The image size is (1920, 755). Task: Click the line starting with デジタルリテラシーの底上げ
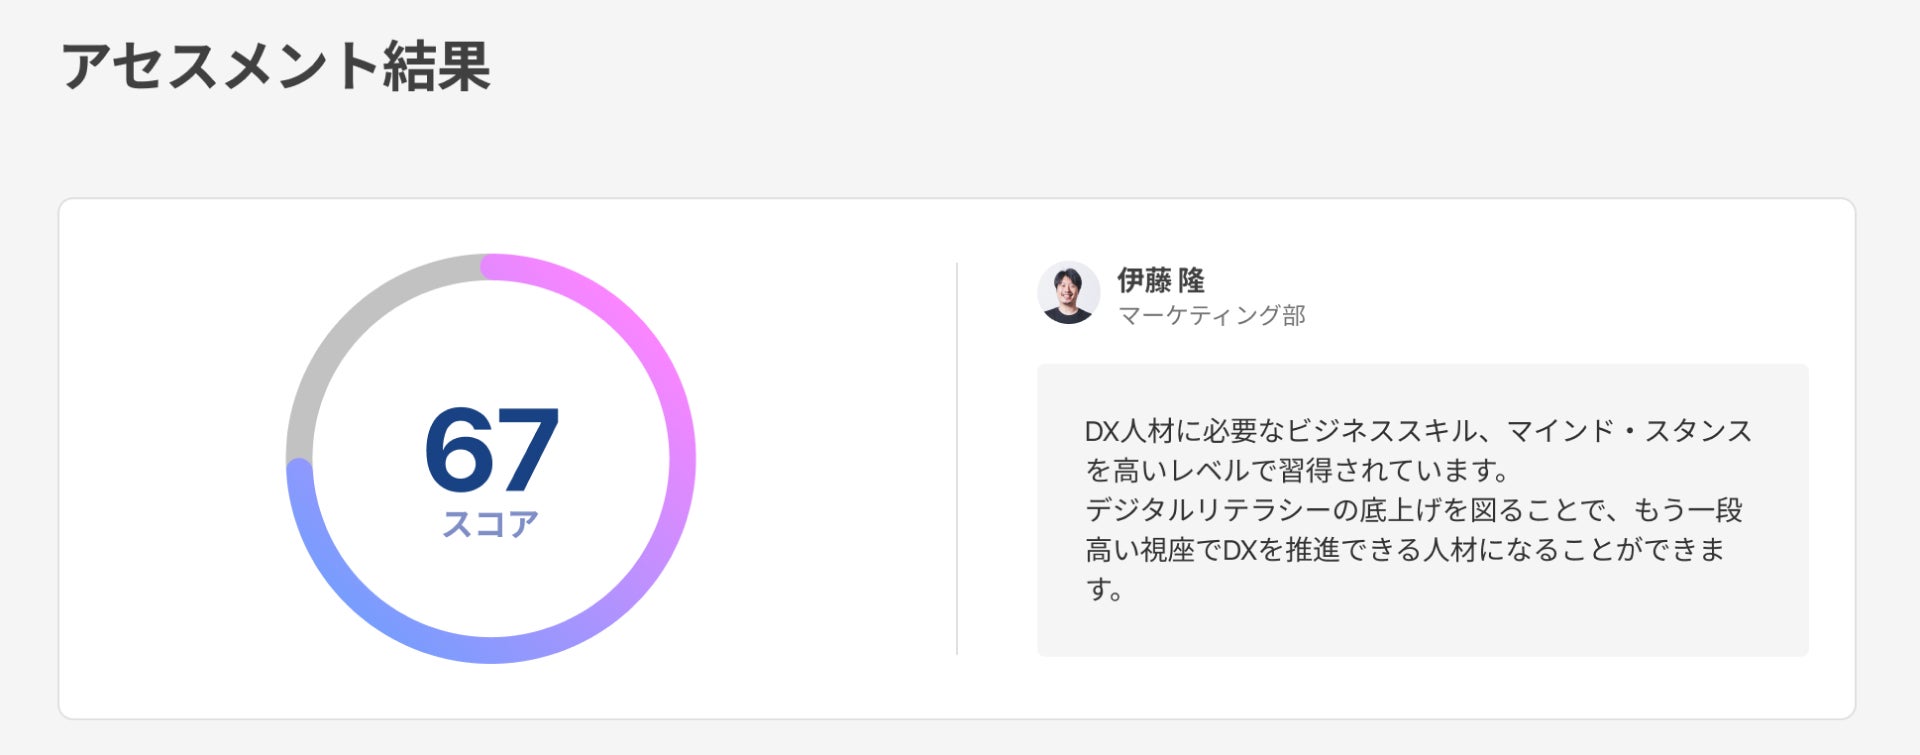(x=1414, y=510)
